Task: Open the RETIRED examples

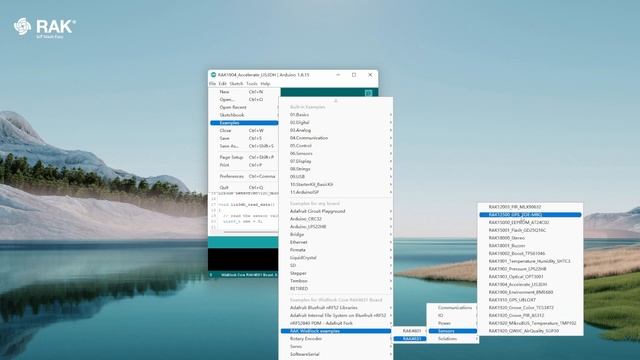Action: point(336,289)
